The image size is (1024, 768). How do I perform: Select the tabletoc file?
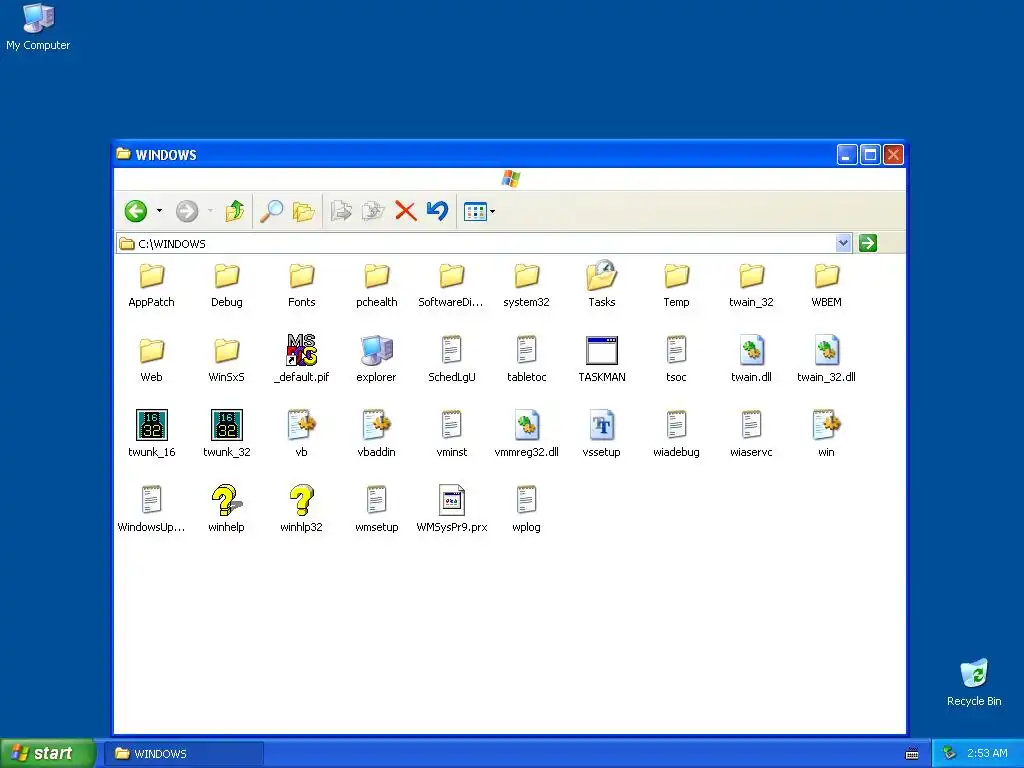526,360
